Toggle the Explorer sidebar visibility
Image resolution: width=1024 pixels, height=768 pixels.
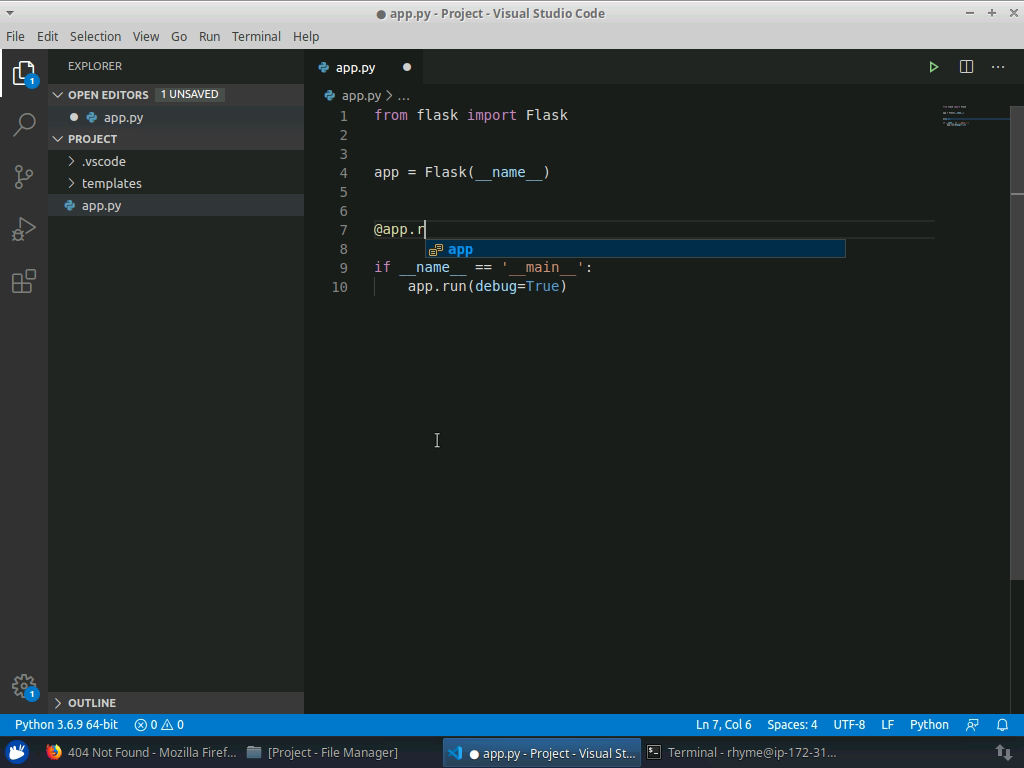coord(24,72)
